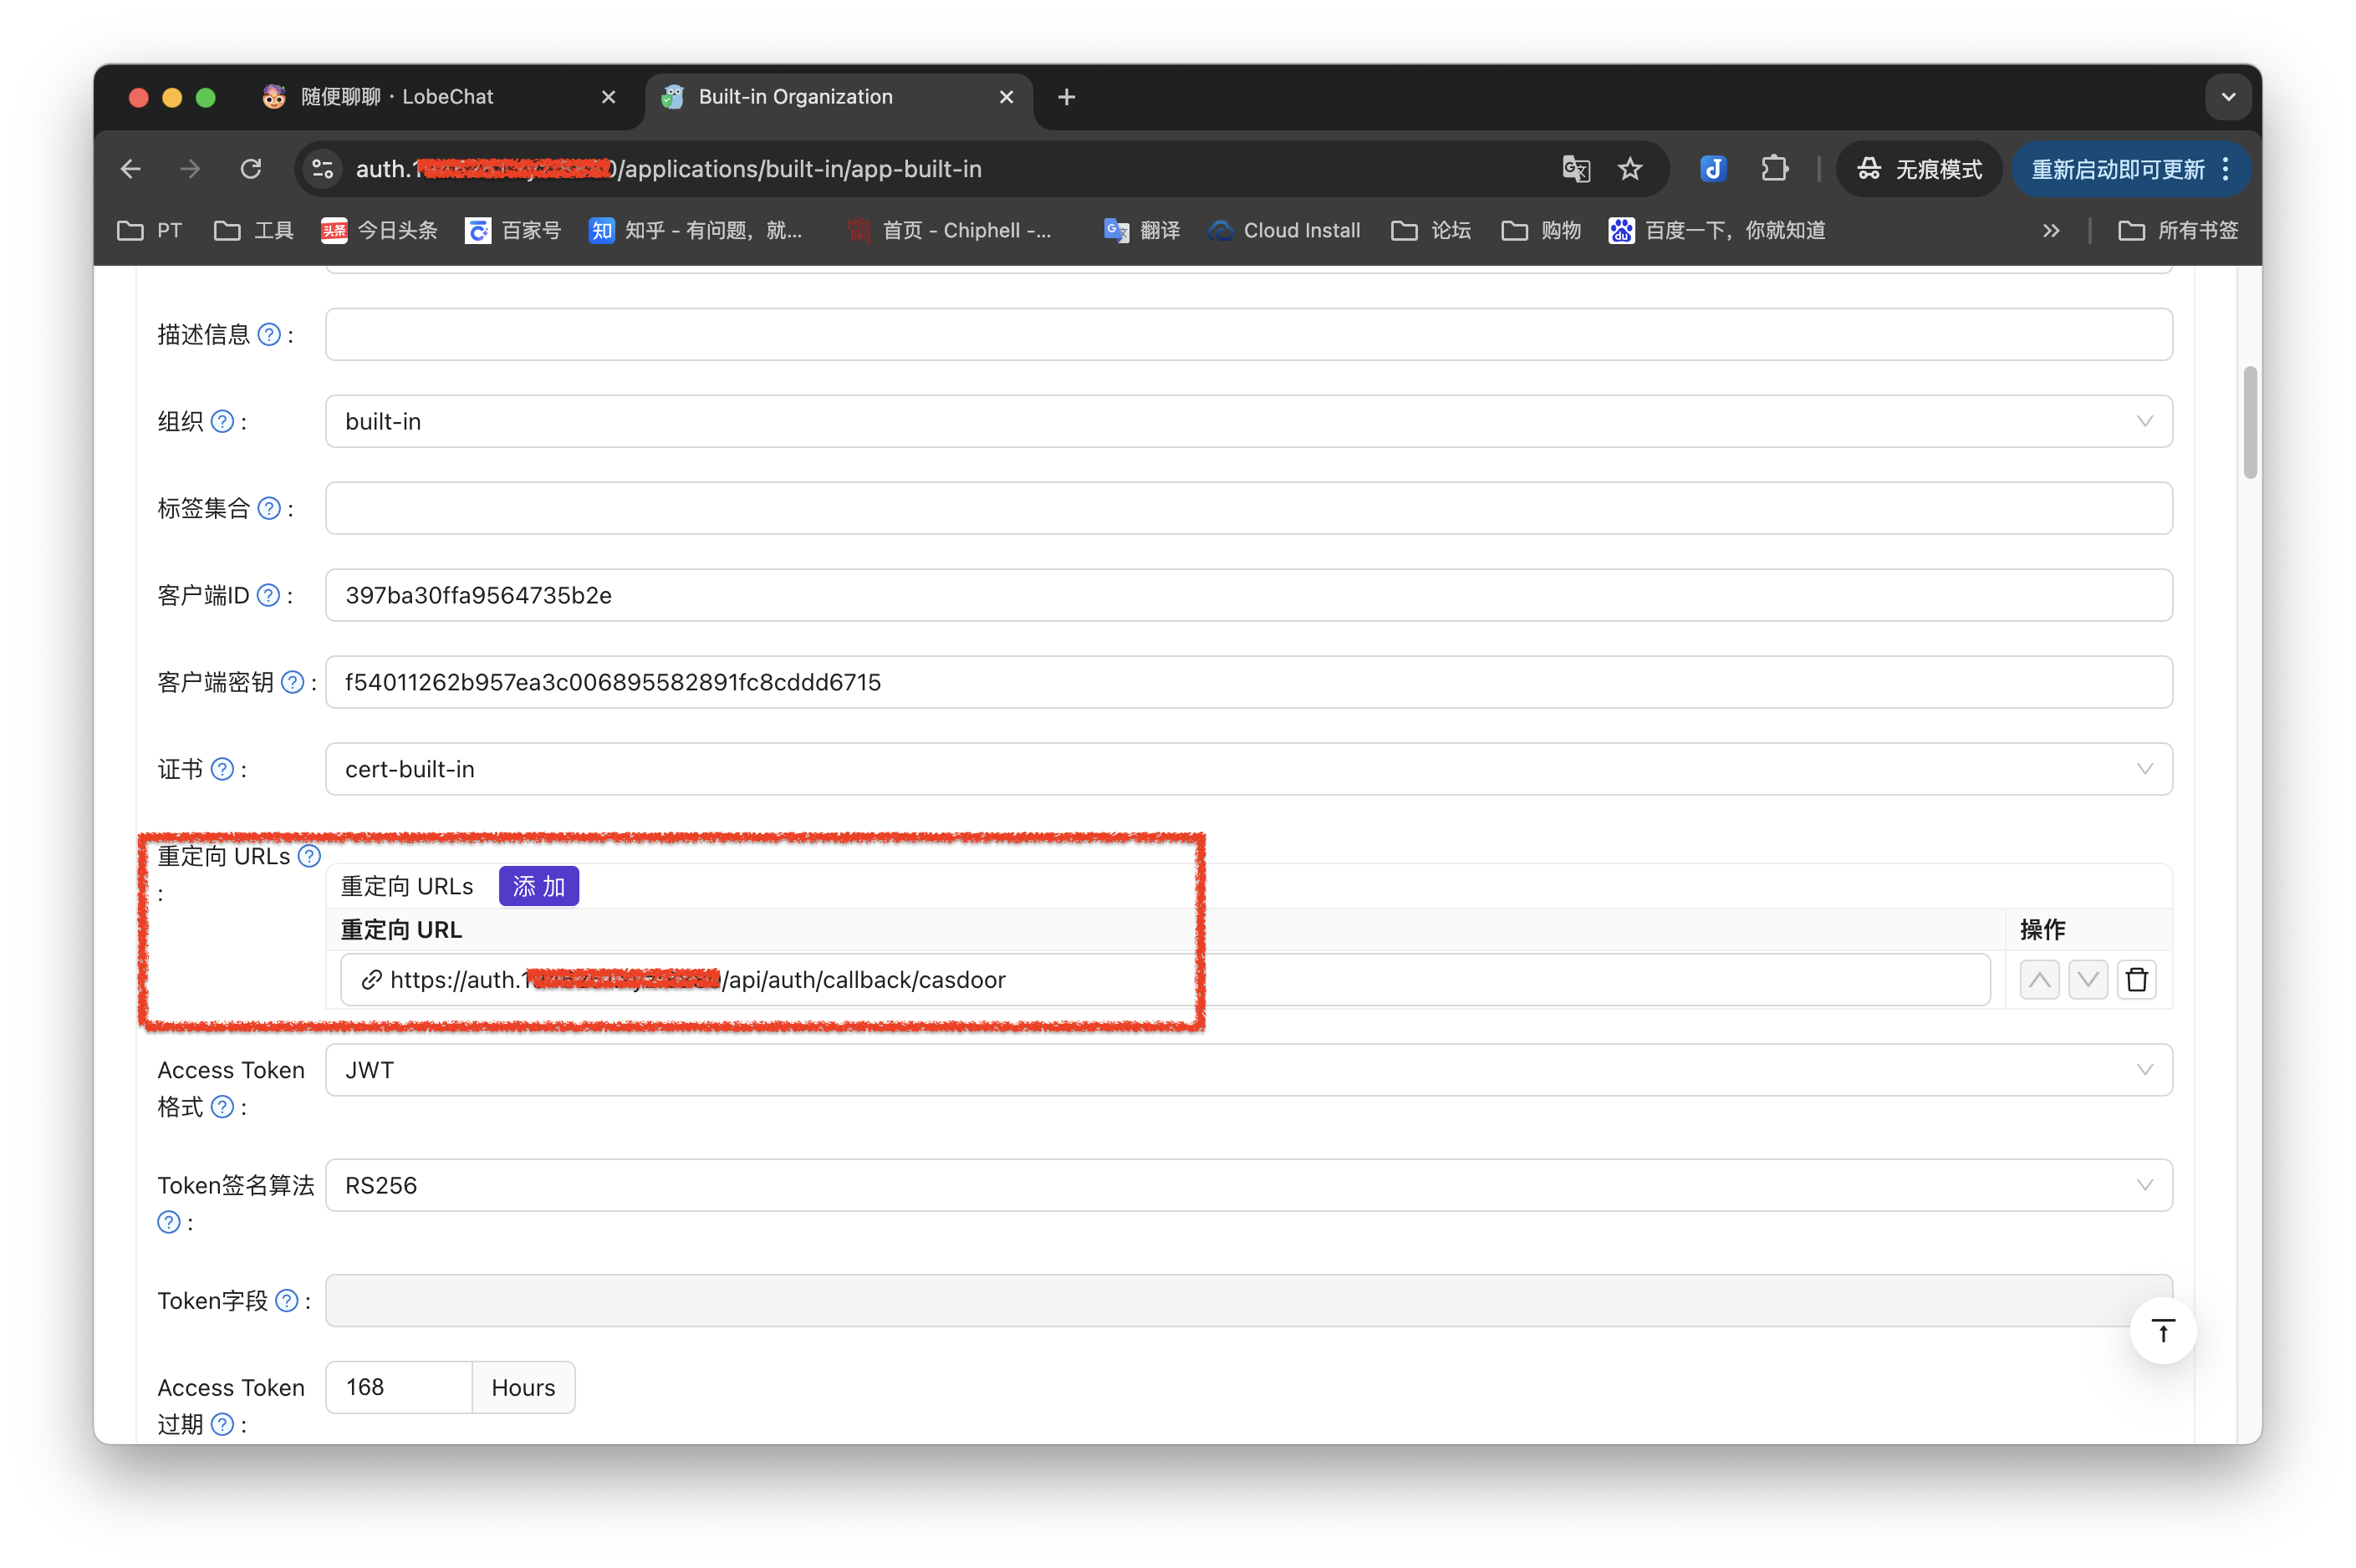Open site information icon in address bar
This screenshot has width=2356, height=1568.
click(x=322, y=169)
